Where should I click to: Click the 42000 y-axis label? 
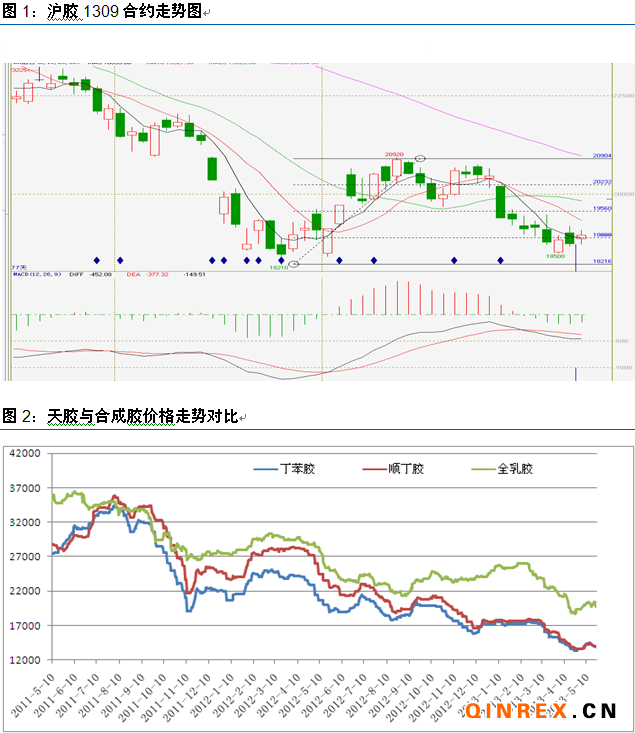[x=22, y=453]
